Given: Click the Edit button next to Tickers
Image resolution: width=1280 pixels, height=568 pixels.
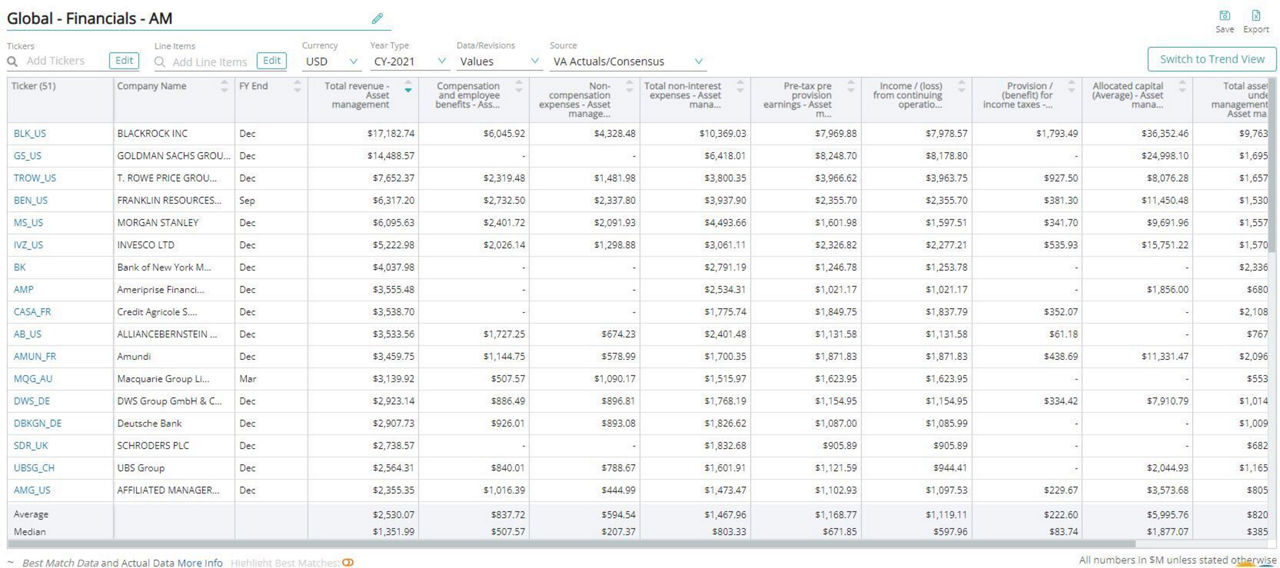Looking at the screenshot, I should 124,61.
